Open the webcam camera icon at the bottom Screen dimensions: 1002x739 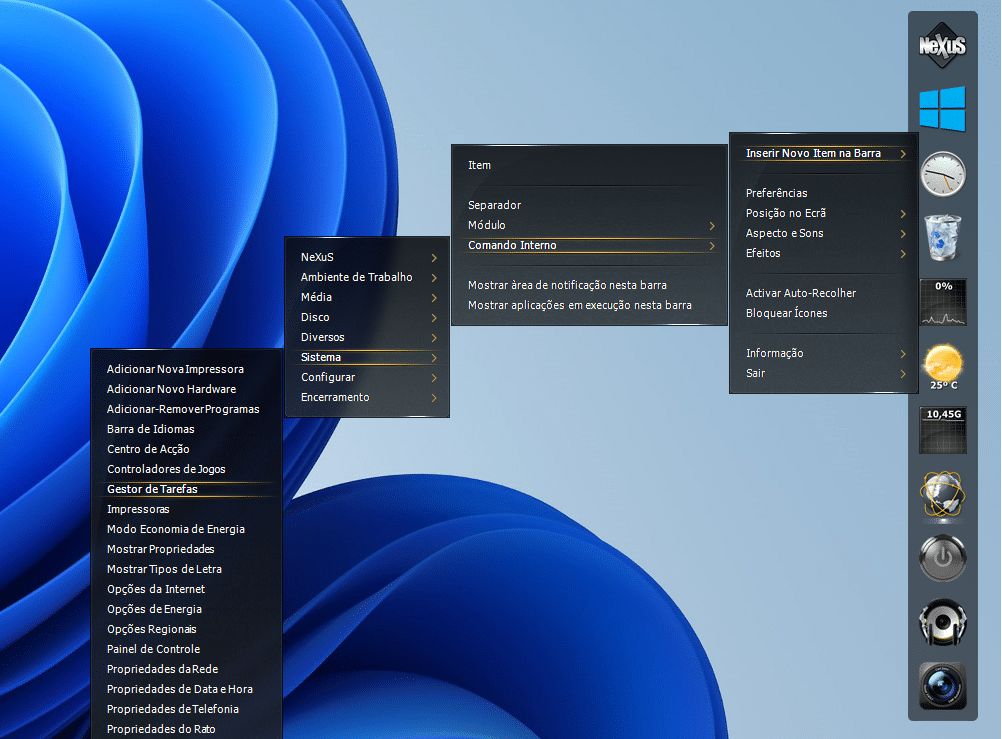point(942,686)
